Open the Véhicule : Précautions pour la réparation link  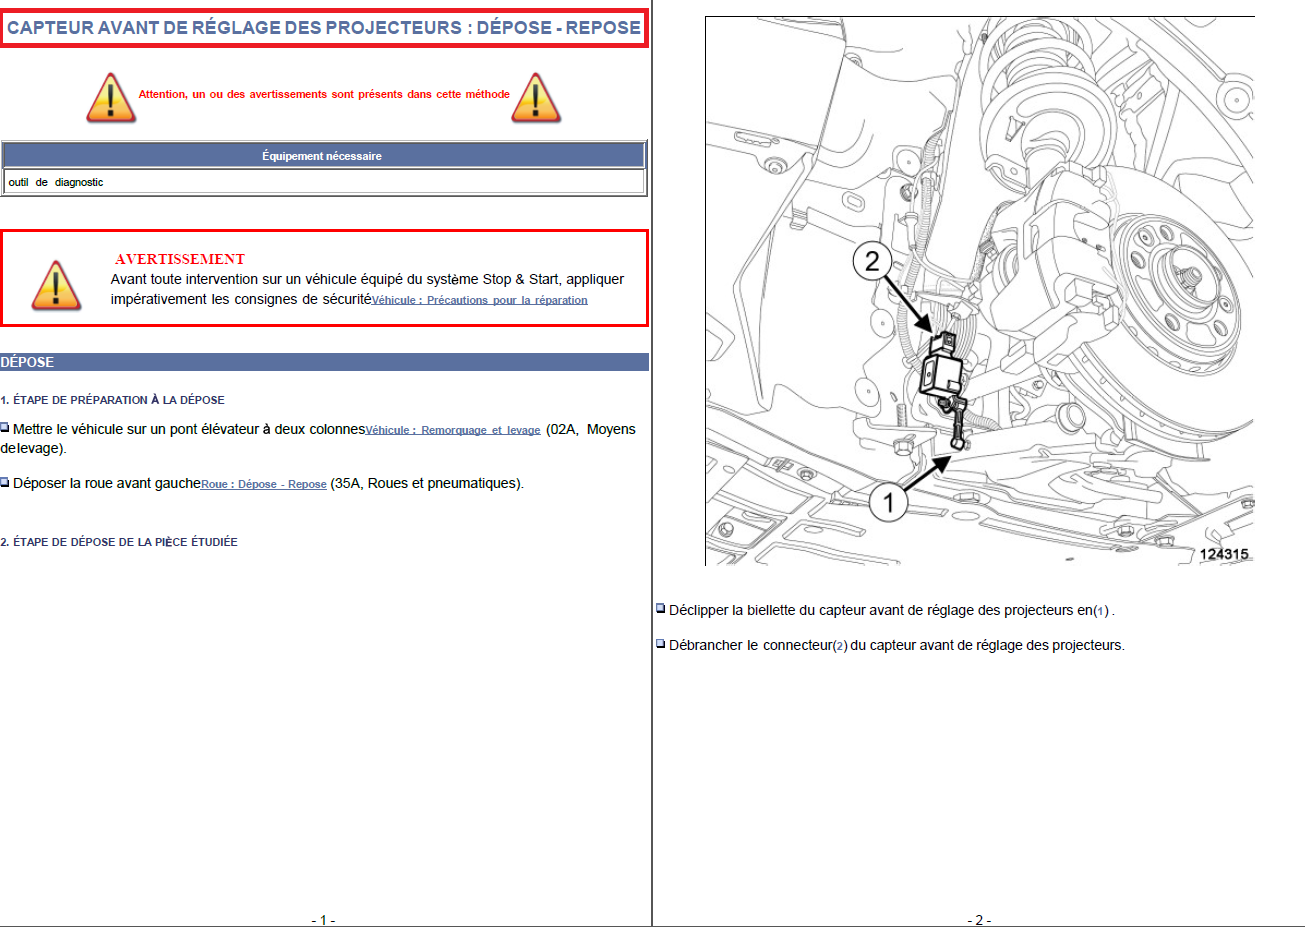[x=480, y=300]
